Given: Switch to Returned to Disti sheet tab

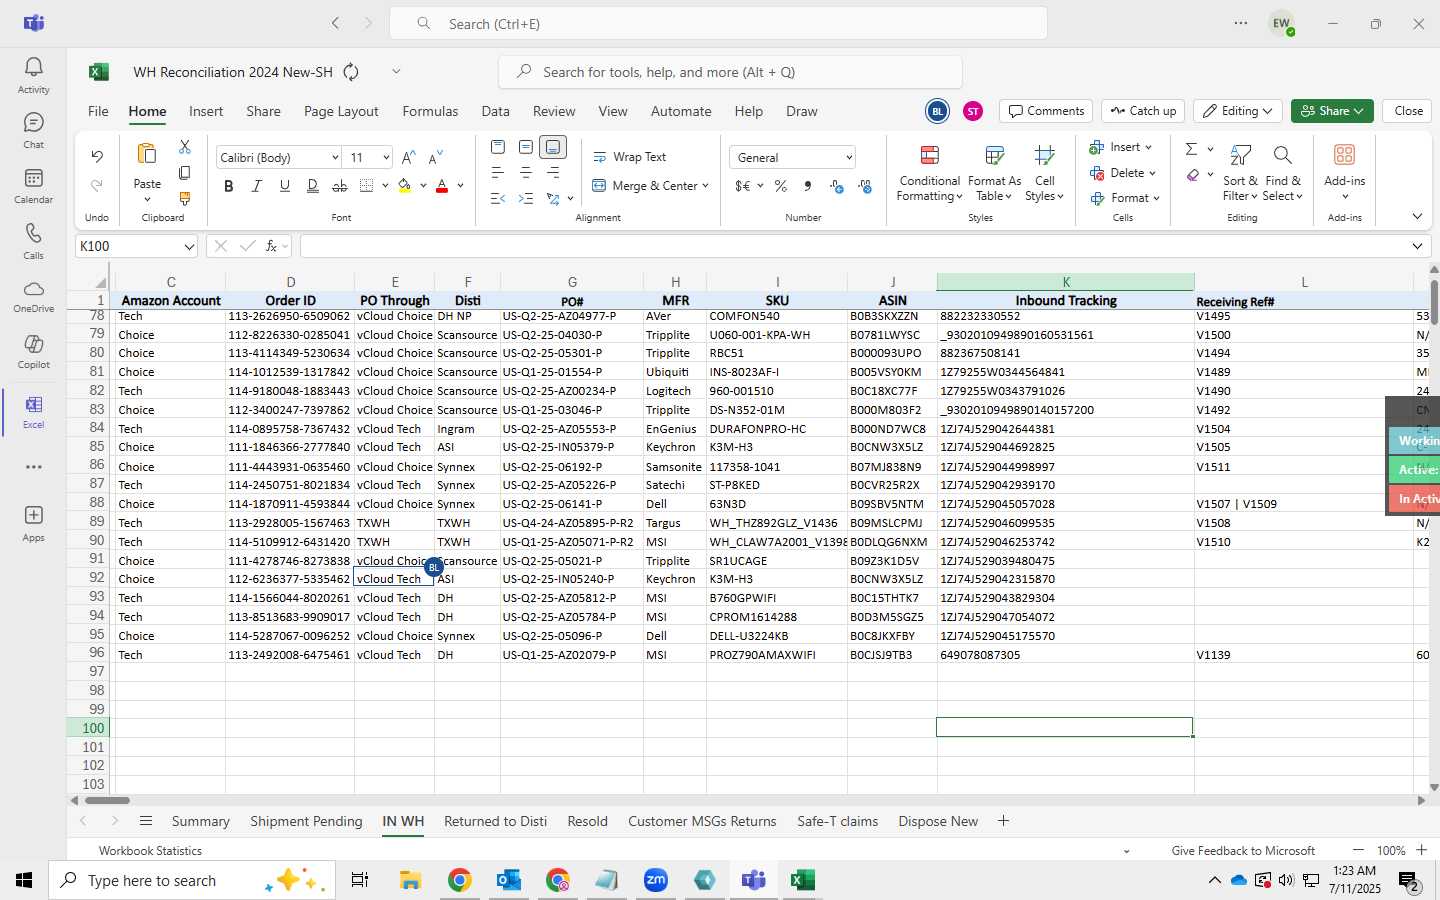Looking at the screenshot, I should (x=495, y=821).
